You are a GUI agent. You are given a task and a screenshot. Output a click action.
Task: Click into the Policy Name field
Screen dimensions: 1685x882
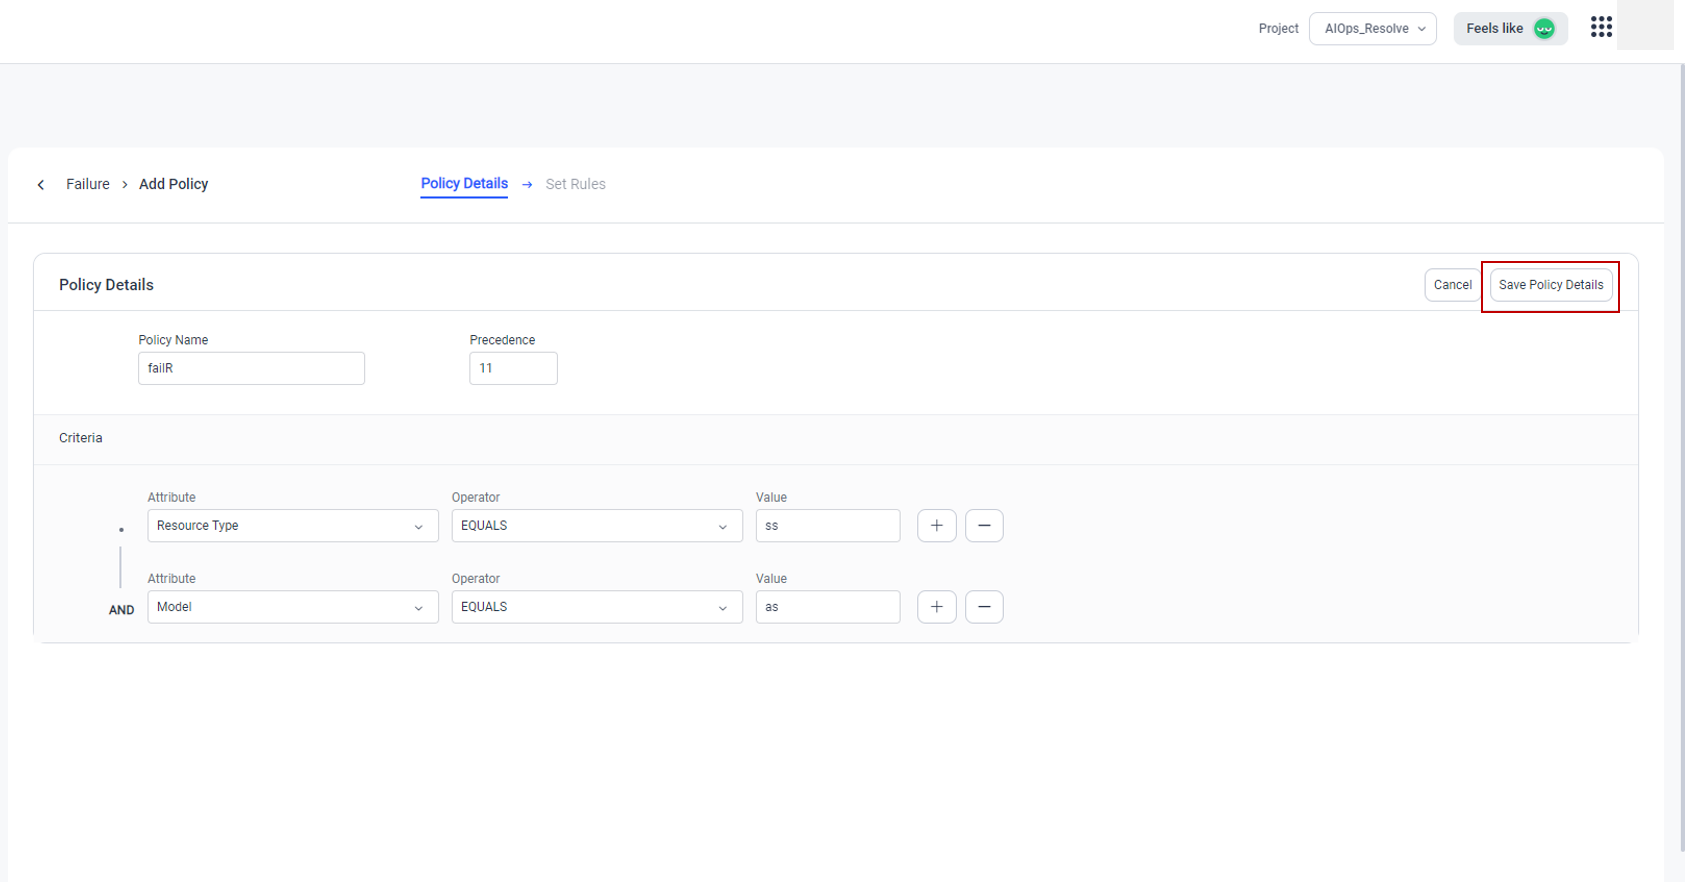251,368
